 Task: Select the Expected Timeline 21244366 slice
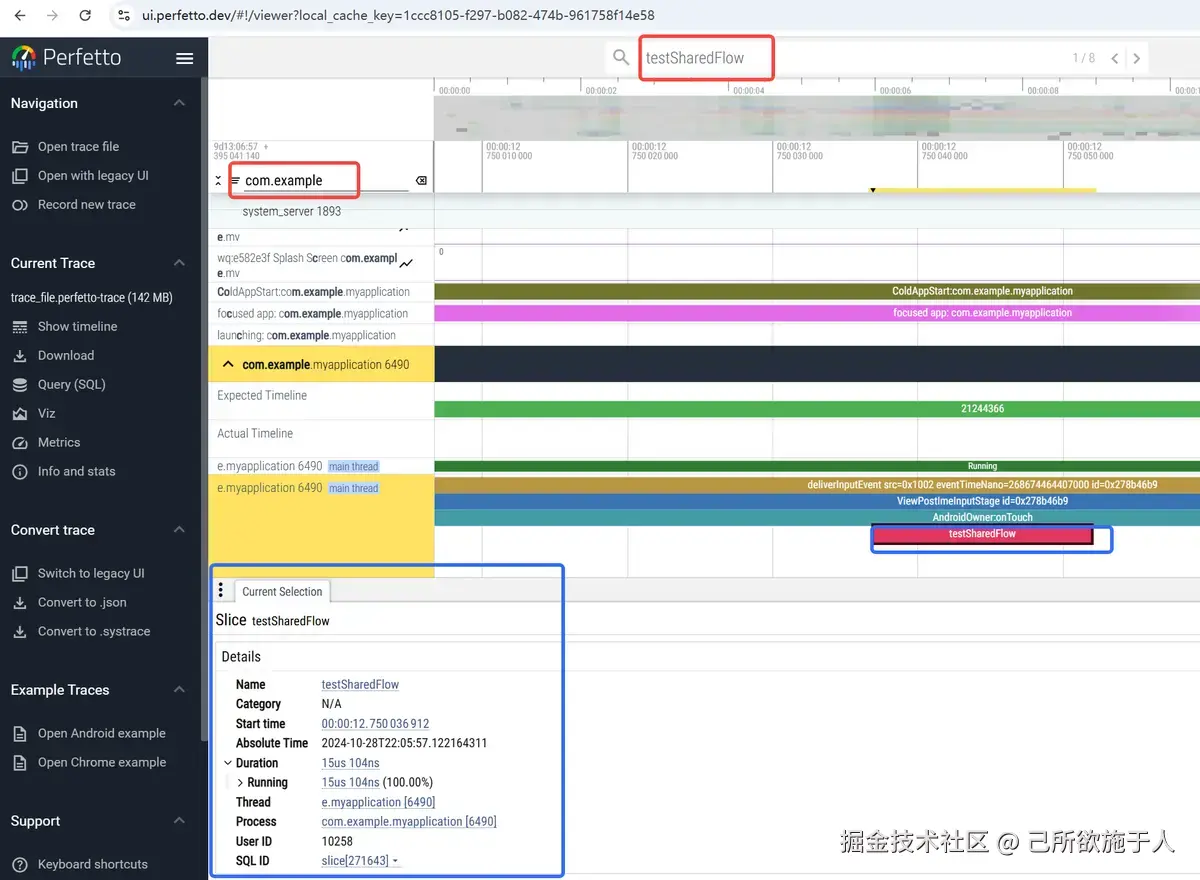coord(817,409)
